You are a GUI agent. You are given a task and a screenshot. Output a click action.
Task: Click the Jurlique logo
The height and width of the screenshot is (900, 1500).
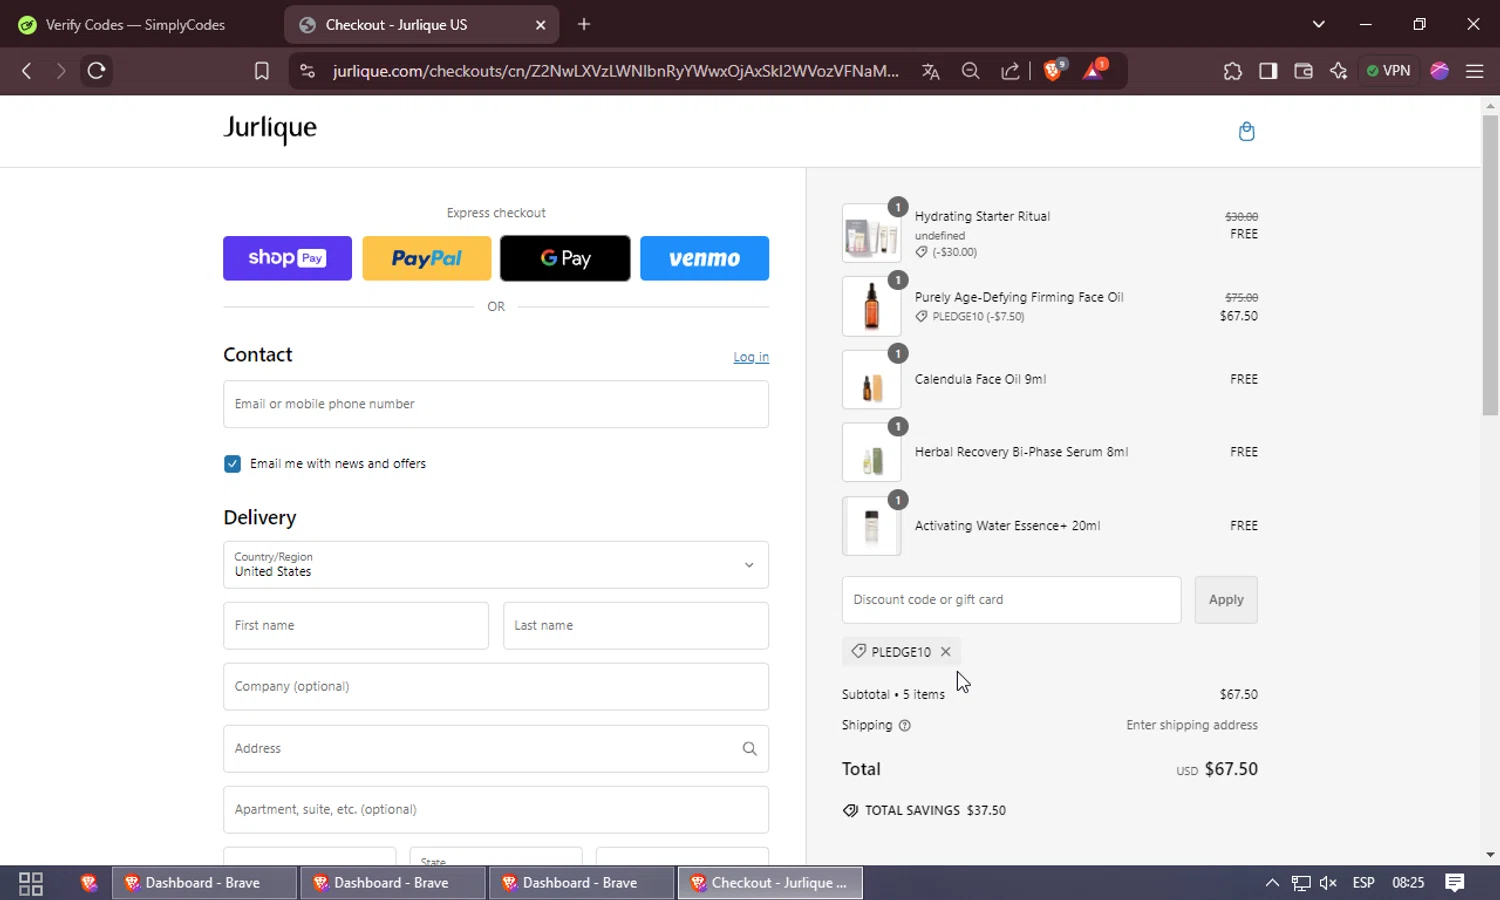click(270, 128)
